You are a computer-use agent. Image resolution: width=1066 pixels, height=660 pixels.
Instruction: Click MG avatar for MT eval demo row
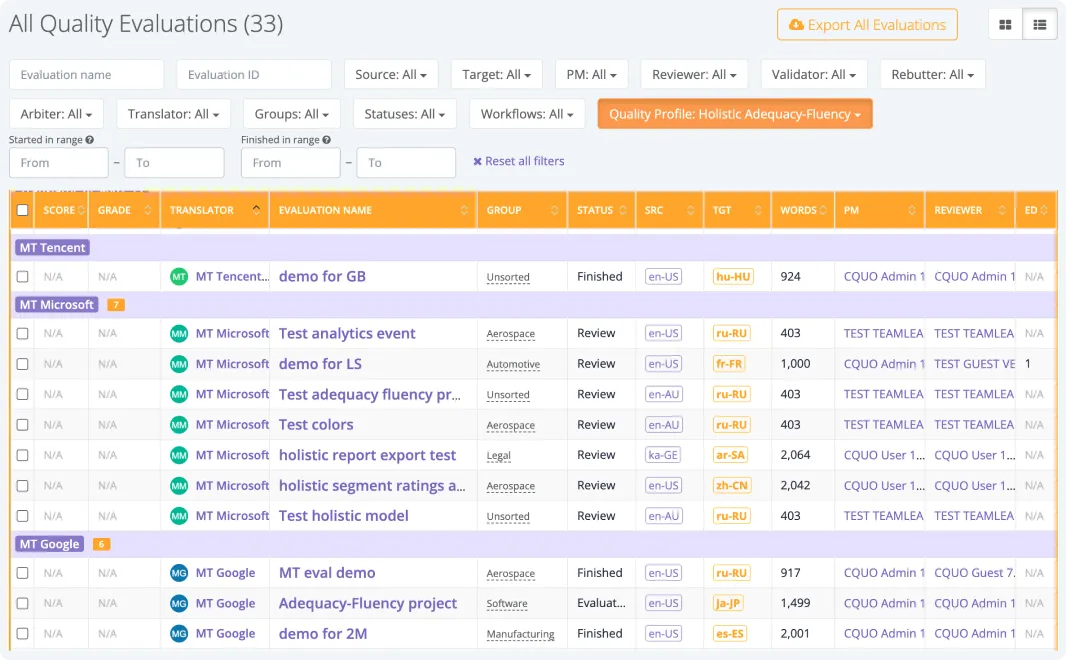(179, 573)
